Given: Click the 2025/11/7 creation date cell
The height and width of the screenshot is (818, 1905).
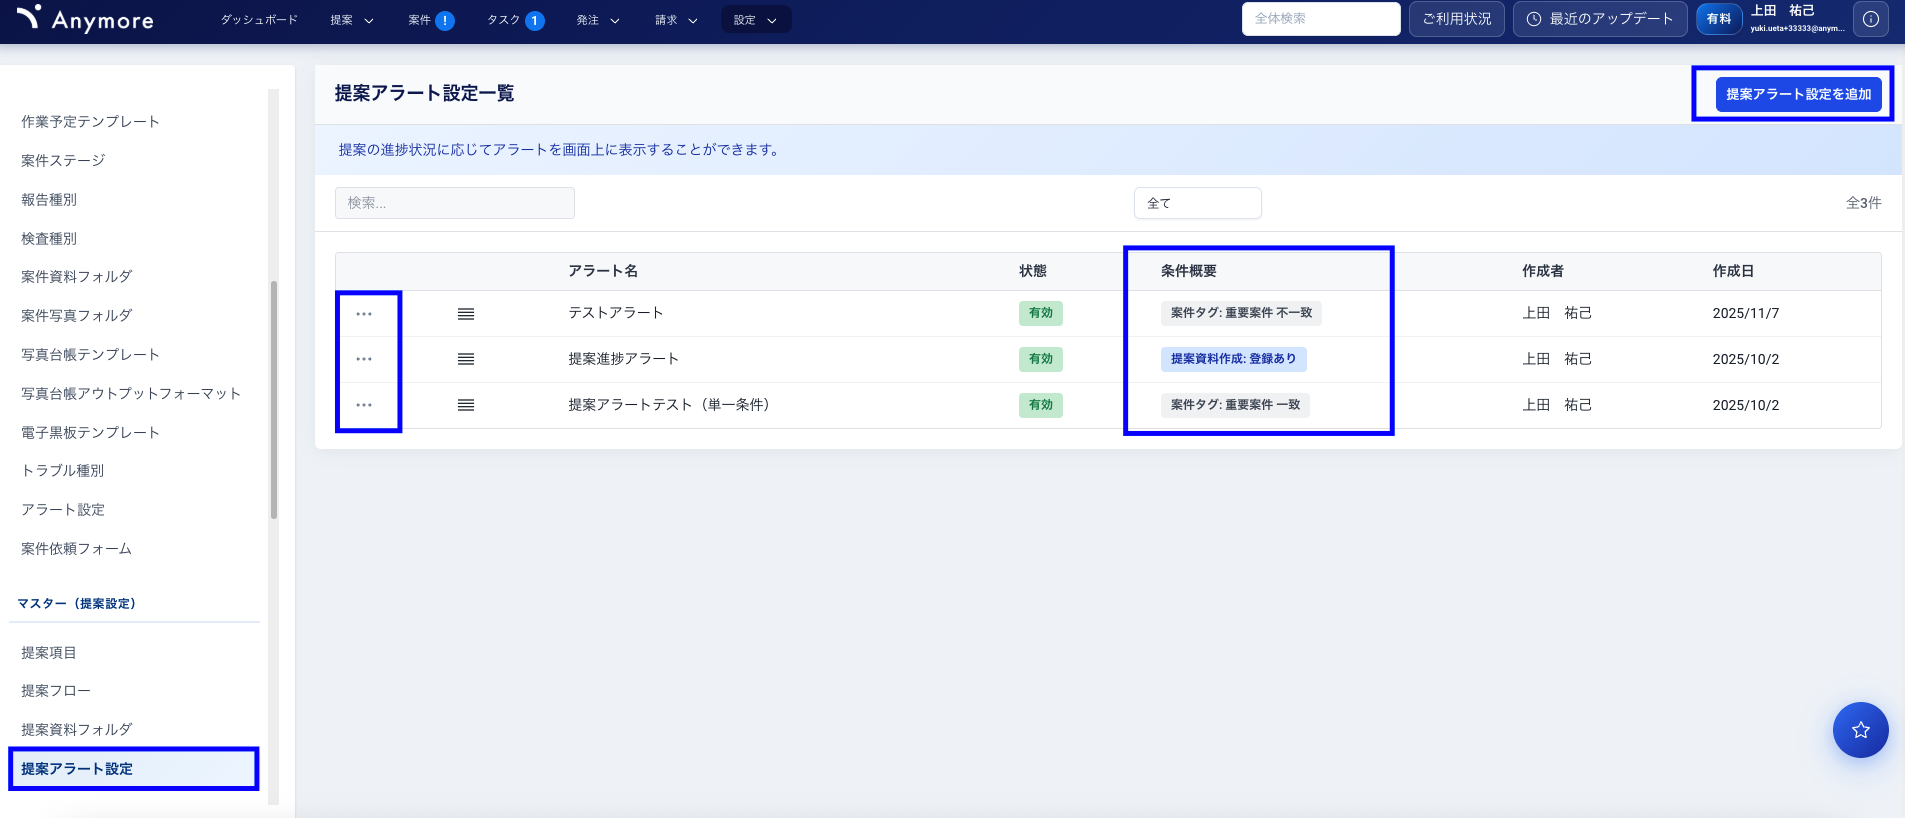Looking at the screenshot, I should click(x=1745, y=313).
